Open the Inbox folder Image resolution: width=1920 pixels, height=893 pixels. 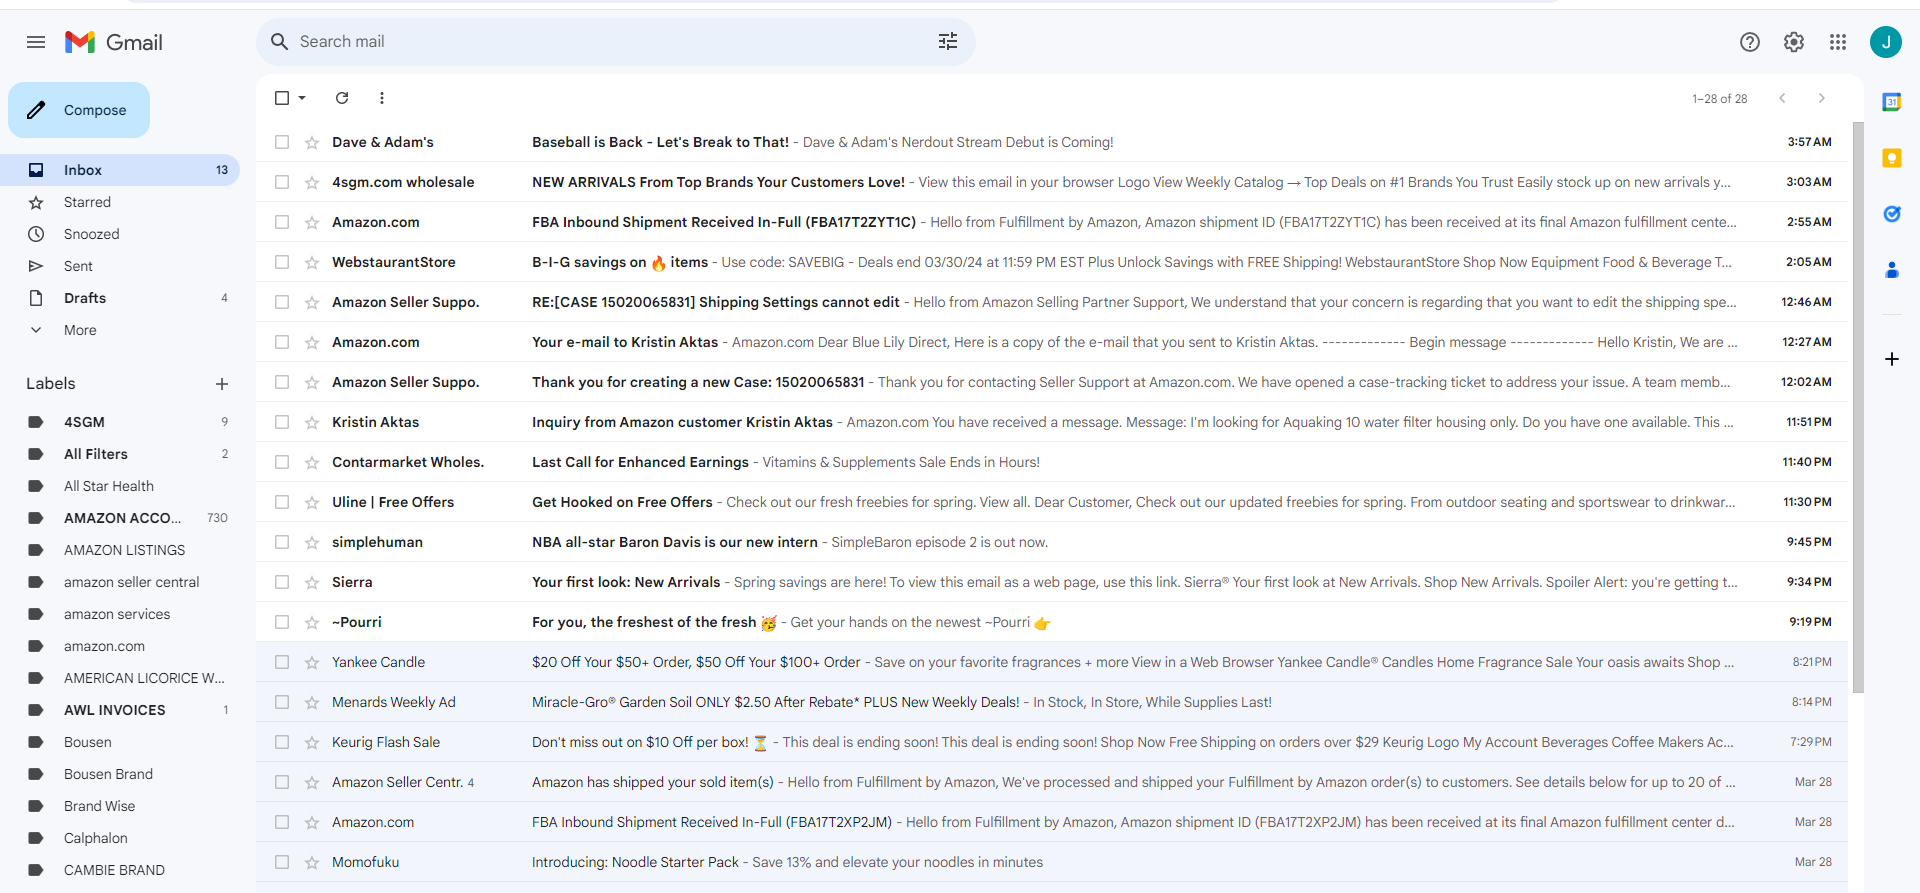click(x=120, y=170)
